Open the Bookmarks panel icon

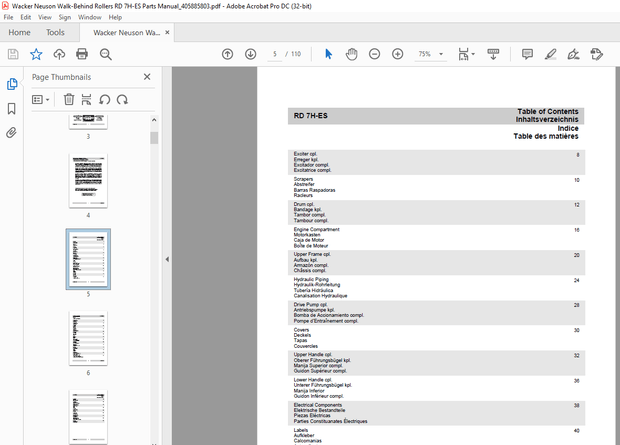click(12, 109)
